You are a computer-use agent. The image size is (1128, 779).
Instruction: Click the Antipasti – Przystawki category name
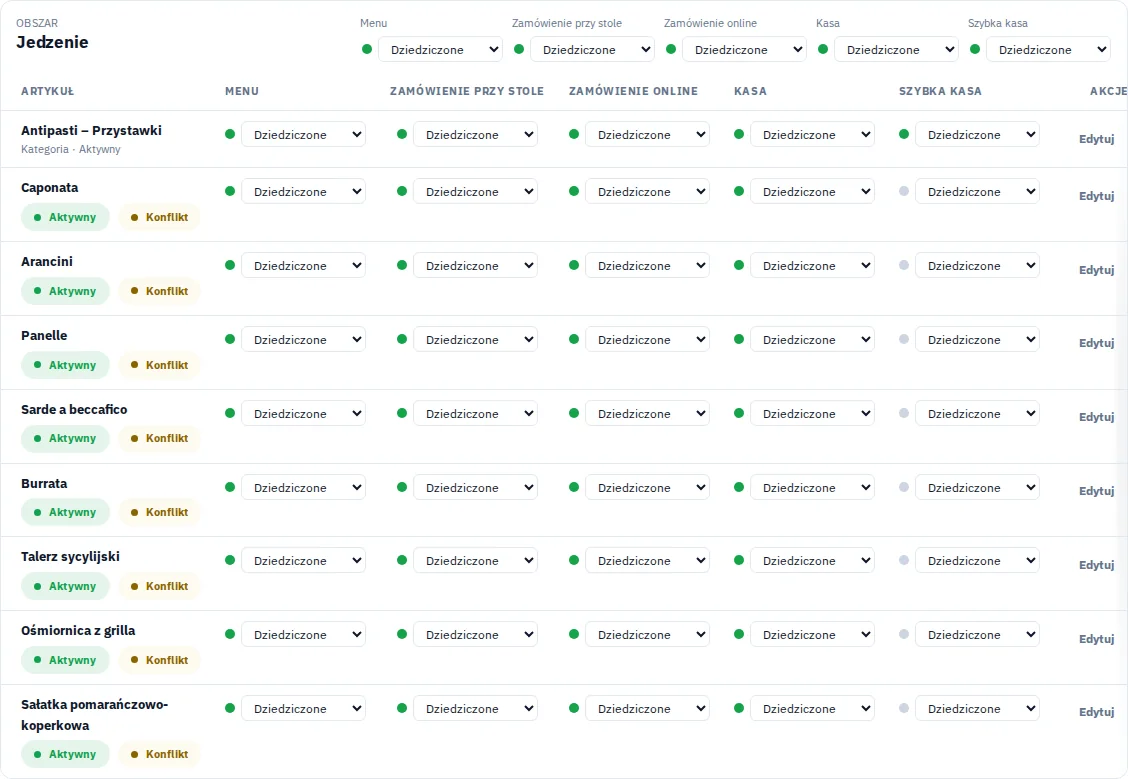[91, 130]
